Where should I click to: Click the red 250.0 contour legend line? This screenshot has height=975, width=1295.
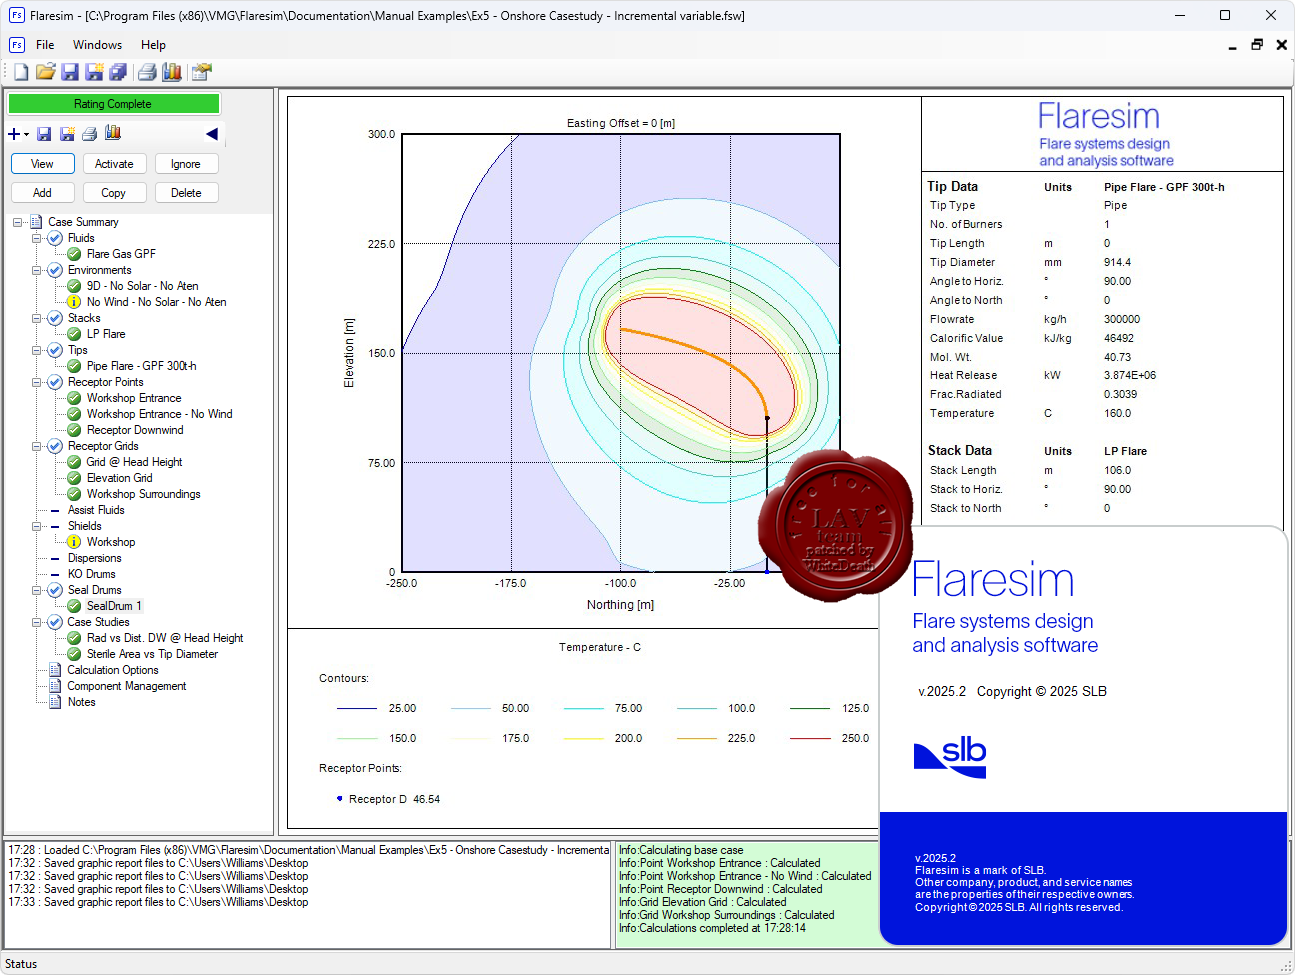pos(810,738)
